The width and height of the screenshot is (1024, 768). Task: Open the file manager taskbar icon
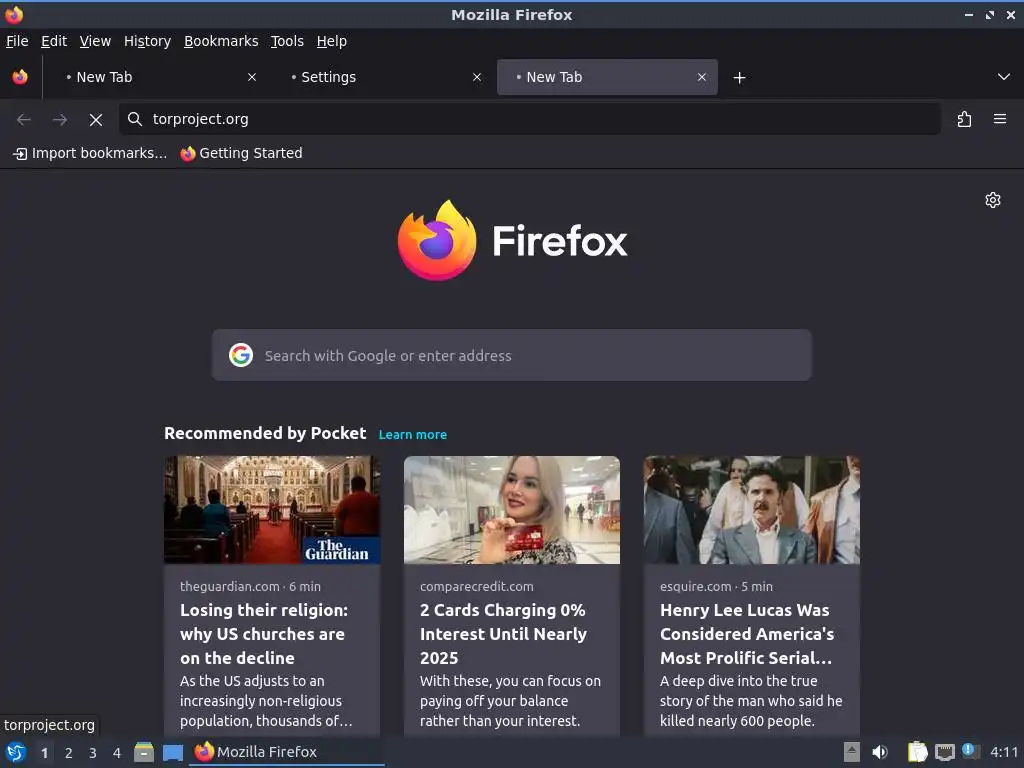144,752
